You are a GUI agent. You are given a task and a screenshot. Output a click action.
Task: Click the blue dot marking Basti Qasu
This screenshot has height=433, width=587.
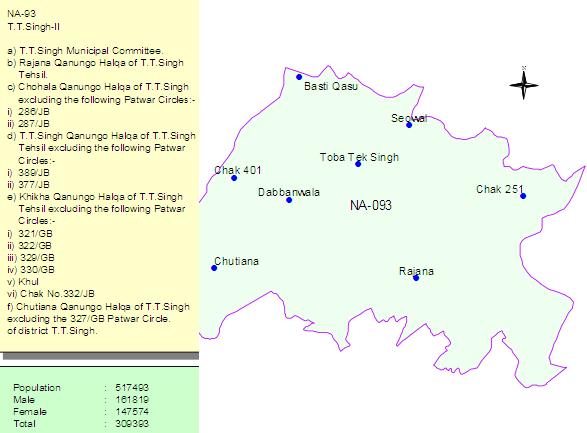click(299, 77)
